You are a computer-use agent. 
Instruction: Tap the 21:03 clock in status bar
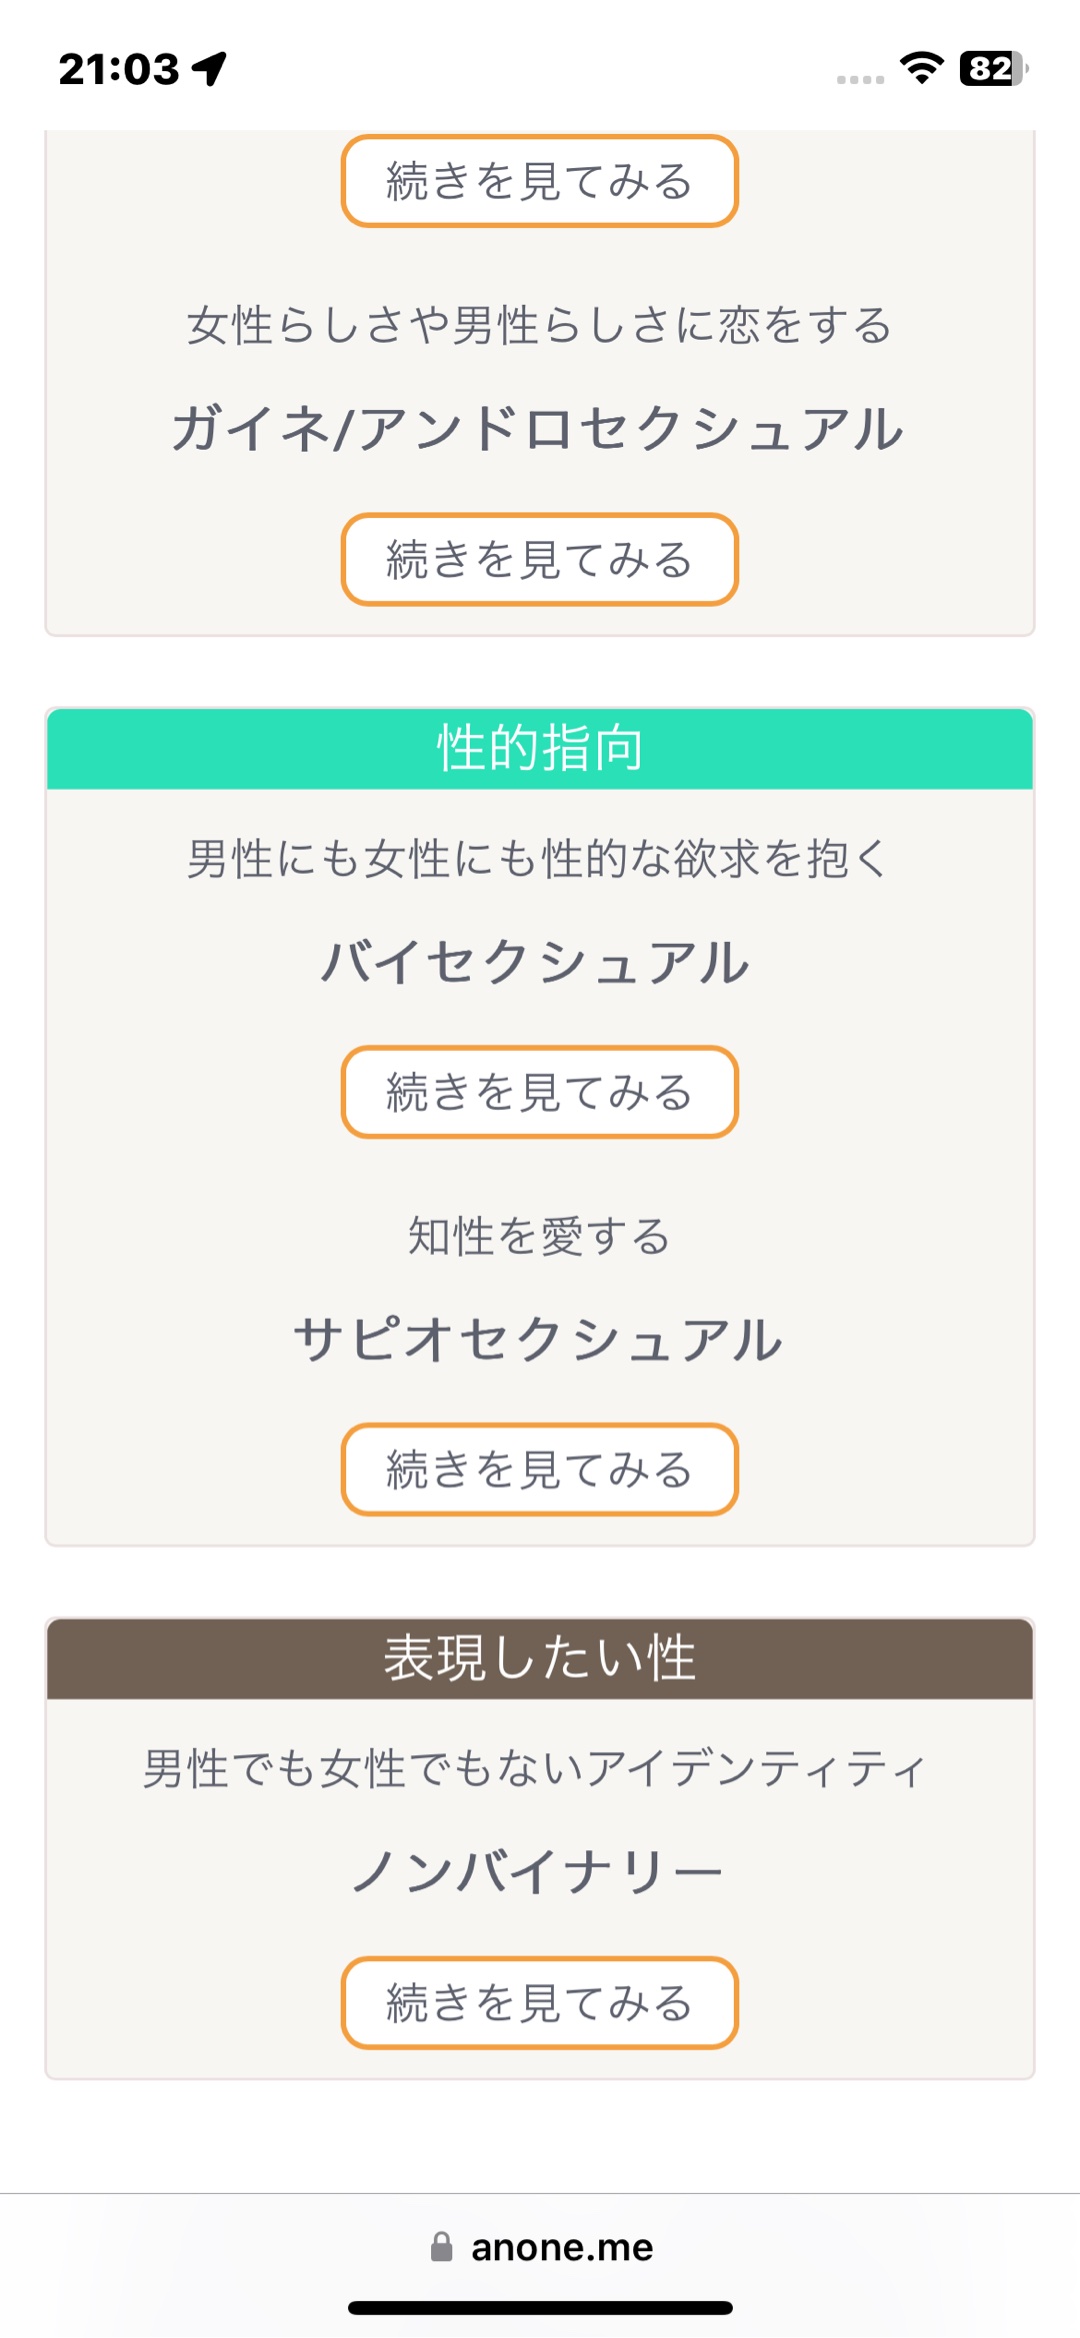[x=118, y=69]
